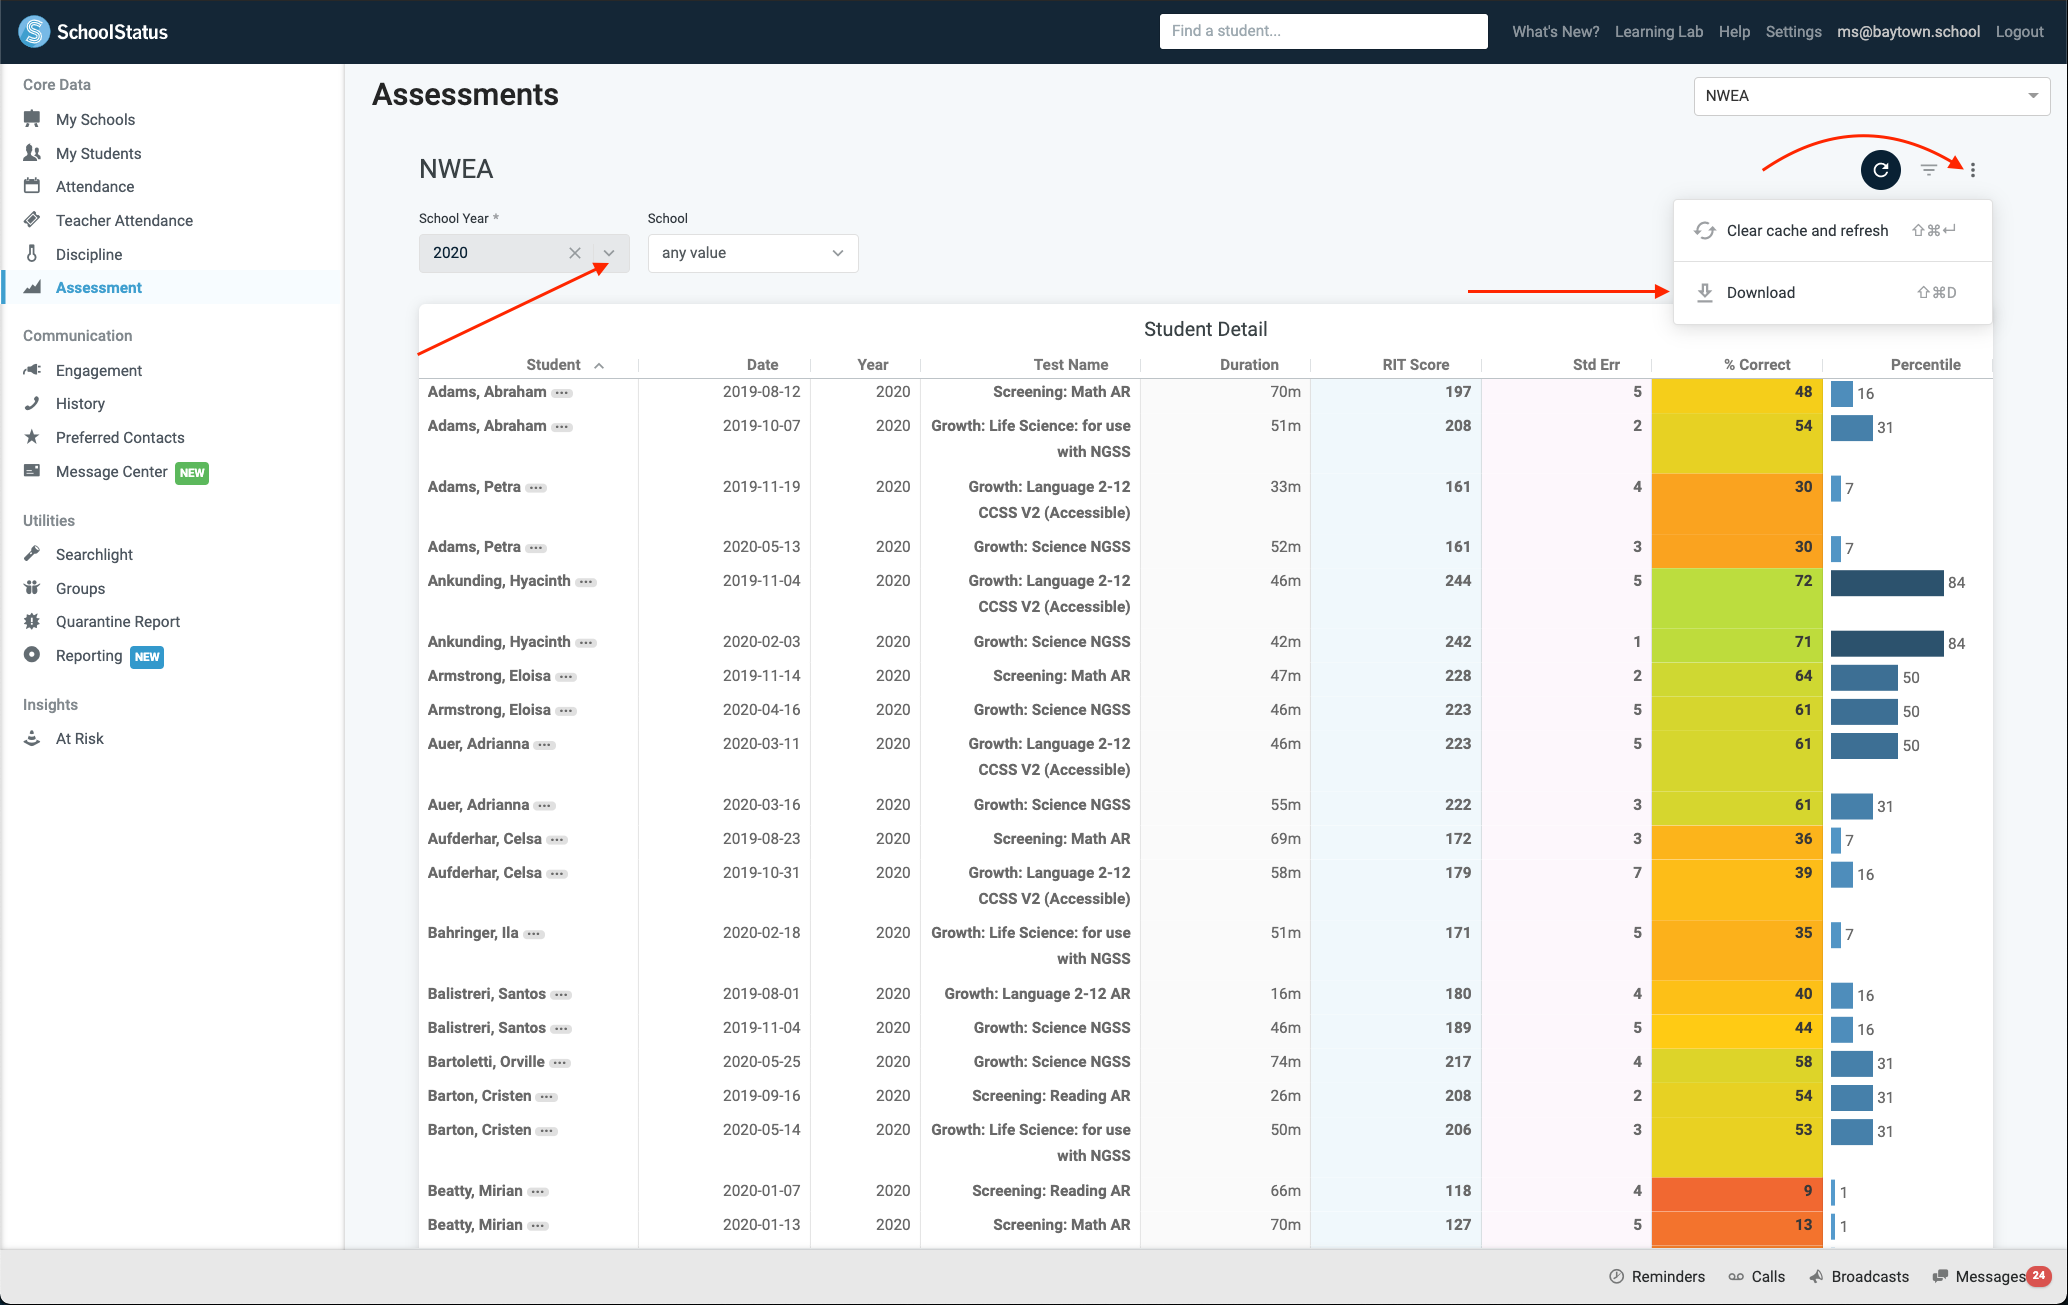Click Barton, Cristen Screening: Reading AR test
Screen dimensions: 2068x1305
1051,1096
